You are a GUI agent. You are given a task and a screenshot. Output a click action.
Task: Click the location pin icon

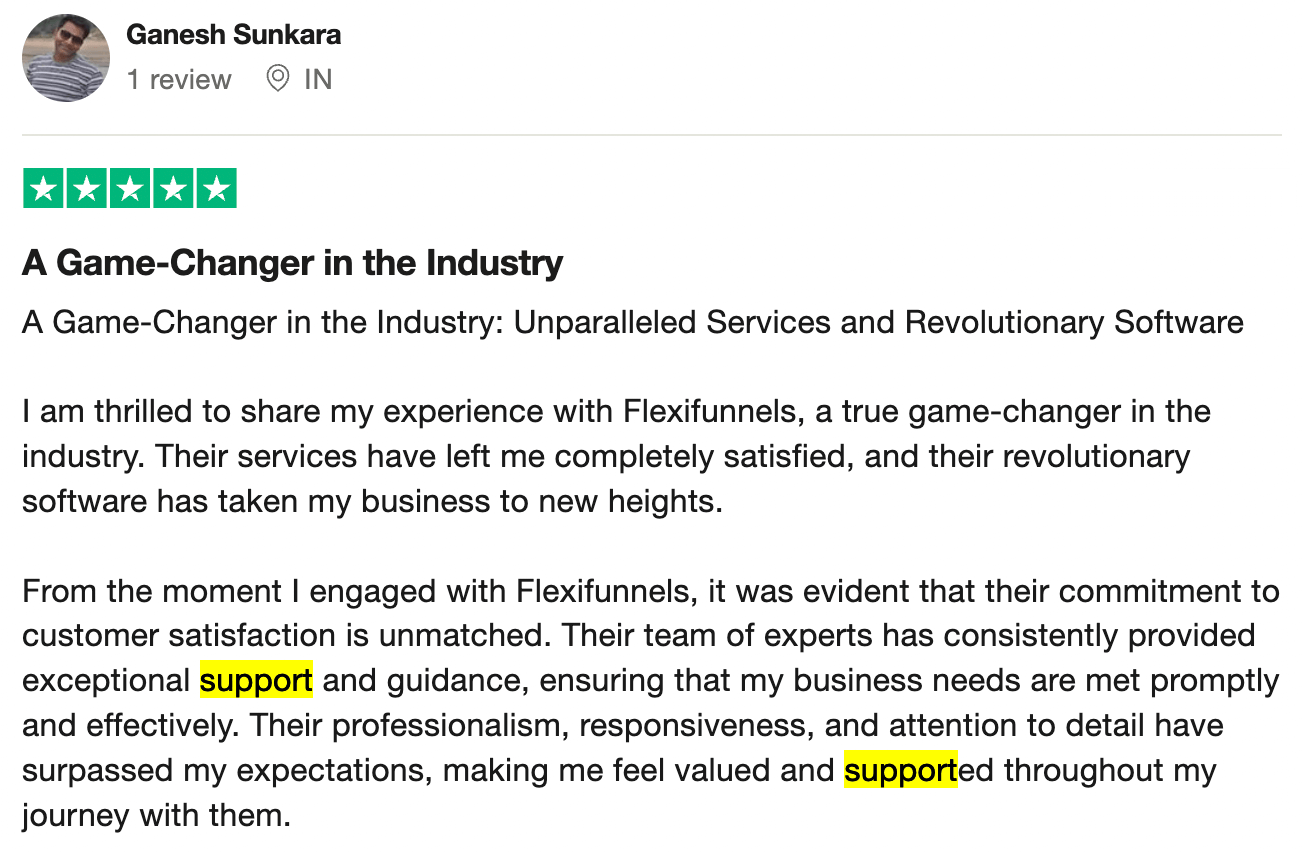tap(277, 79)
